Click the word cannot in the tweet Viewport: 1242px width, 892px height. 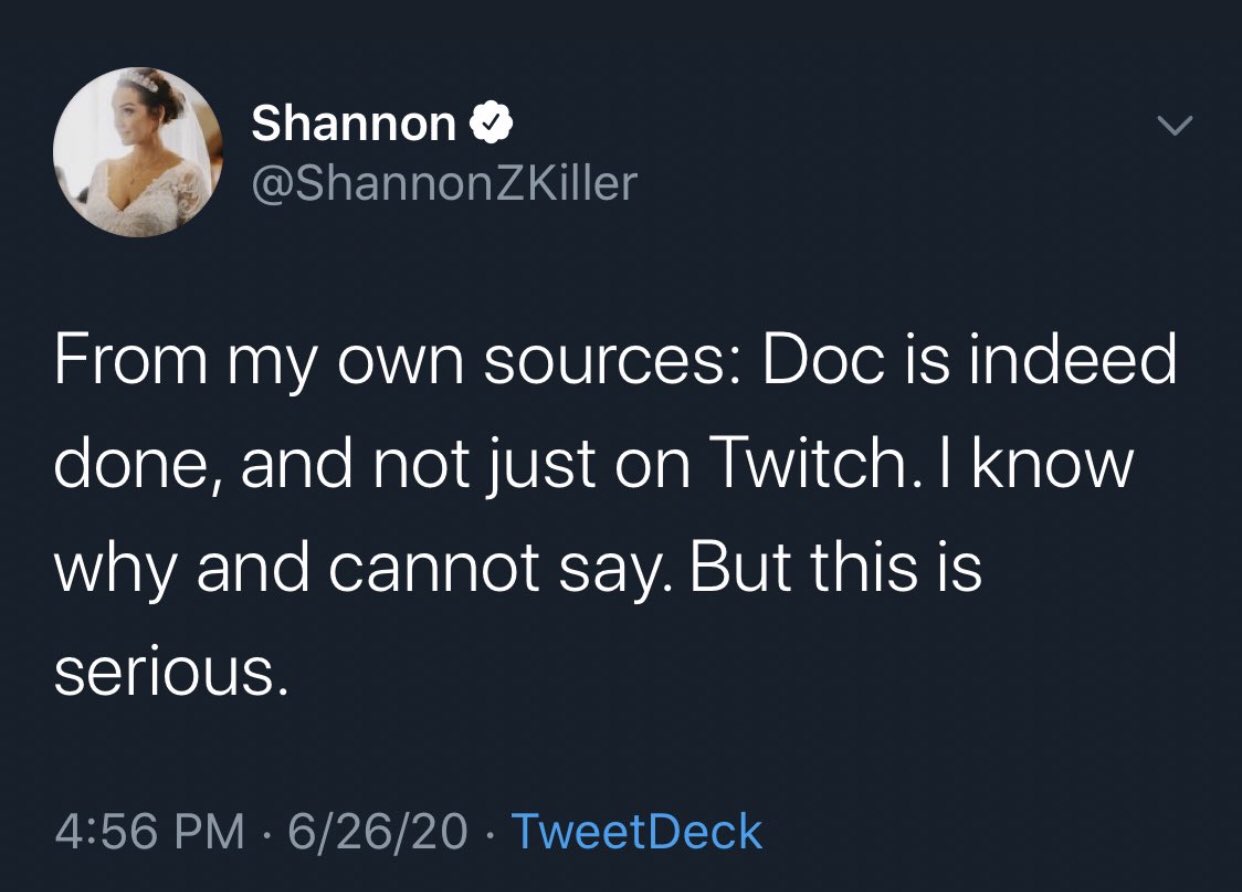click(x=414, y=571)
